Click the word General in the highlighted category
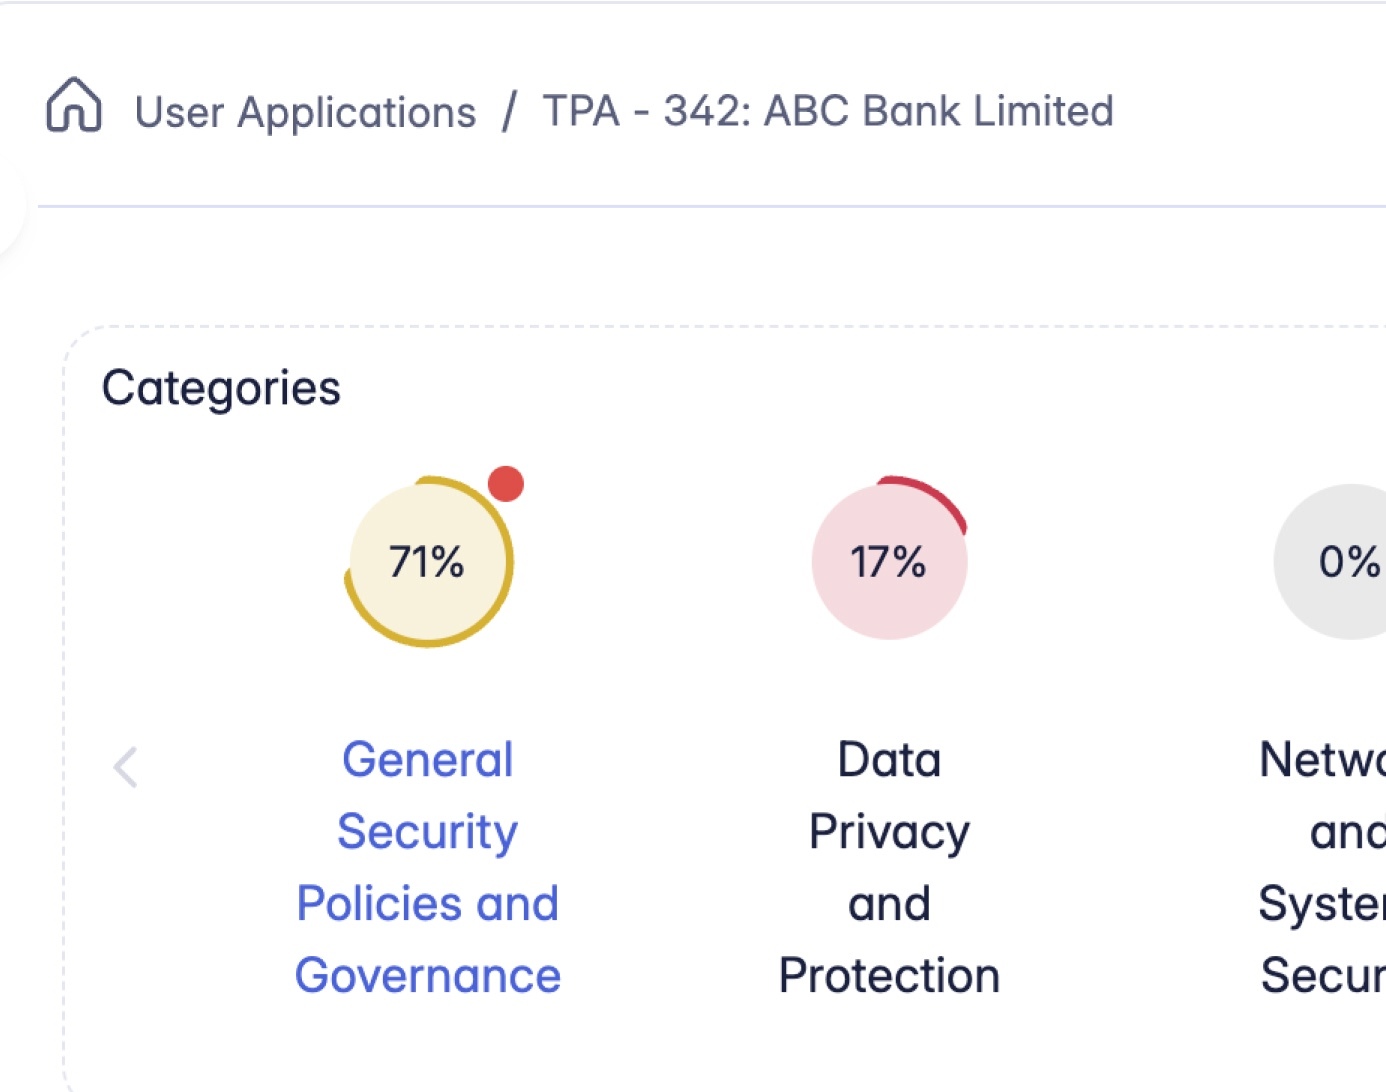Viewport: 1386px width, 1092px height. tap(428, 759)
